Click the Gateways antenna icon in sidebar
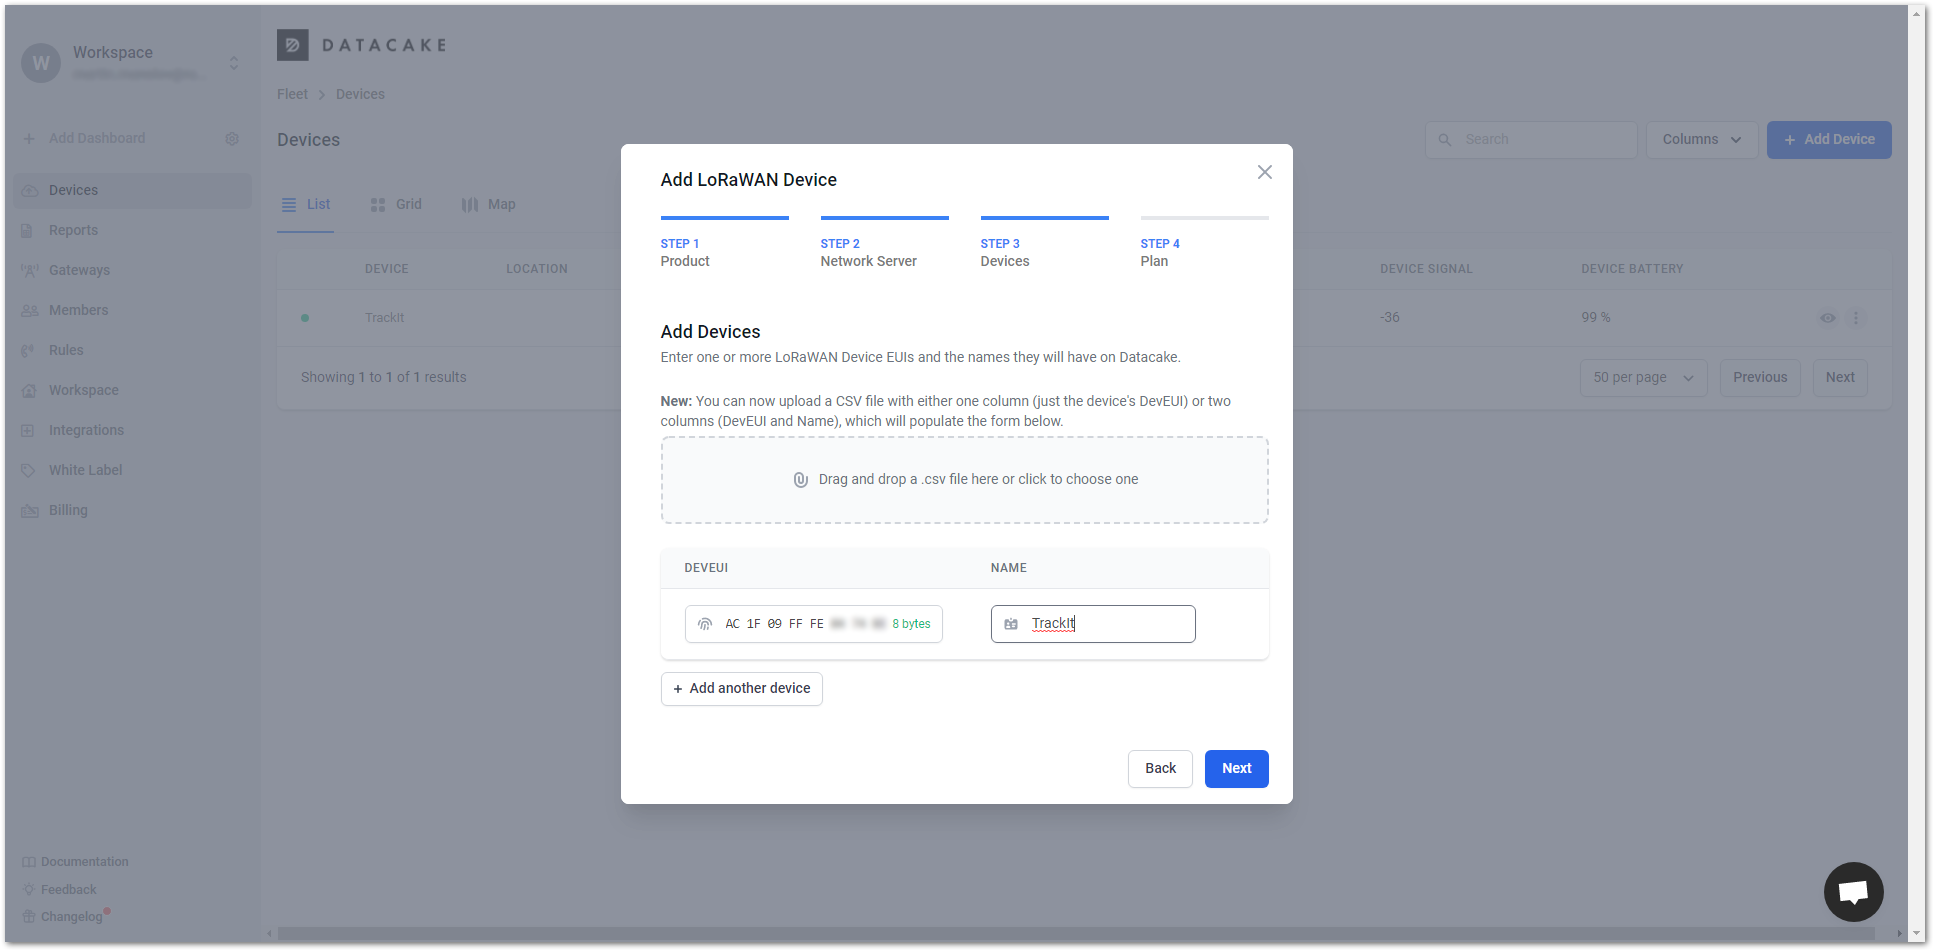Image resolution: width=1934 pixels, height=951 pixels. click(29, 270)
